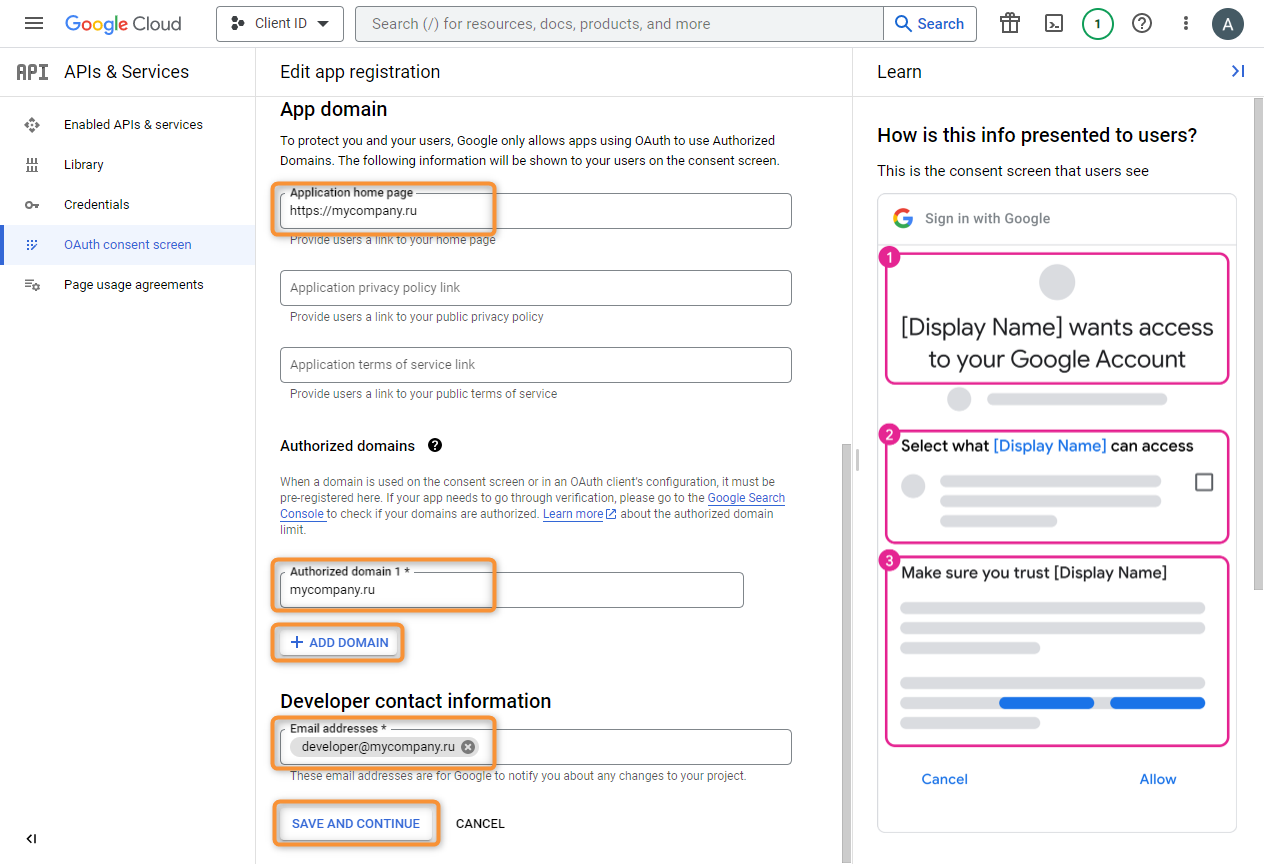Click the OAuth consent screen icon

pyautogui.click(x=32, y=245)
